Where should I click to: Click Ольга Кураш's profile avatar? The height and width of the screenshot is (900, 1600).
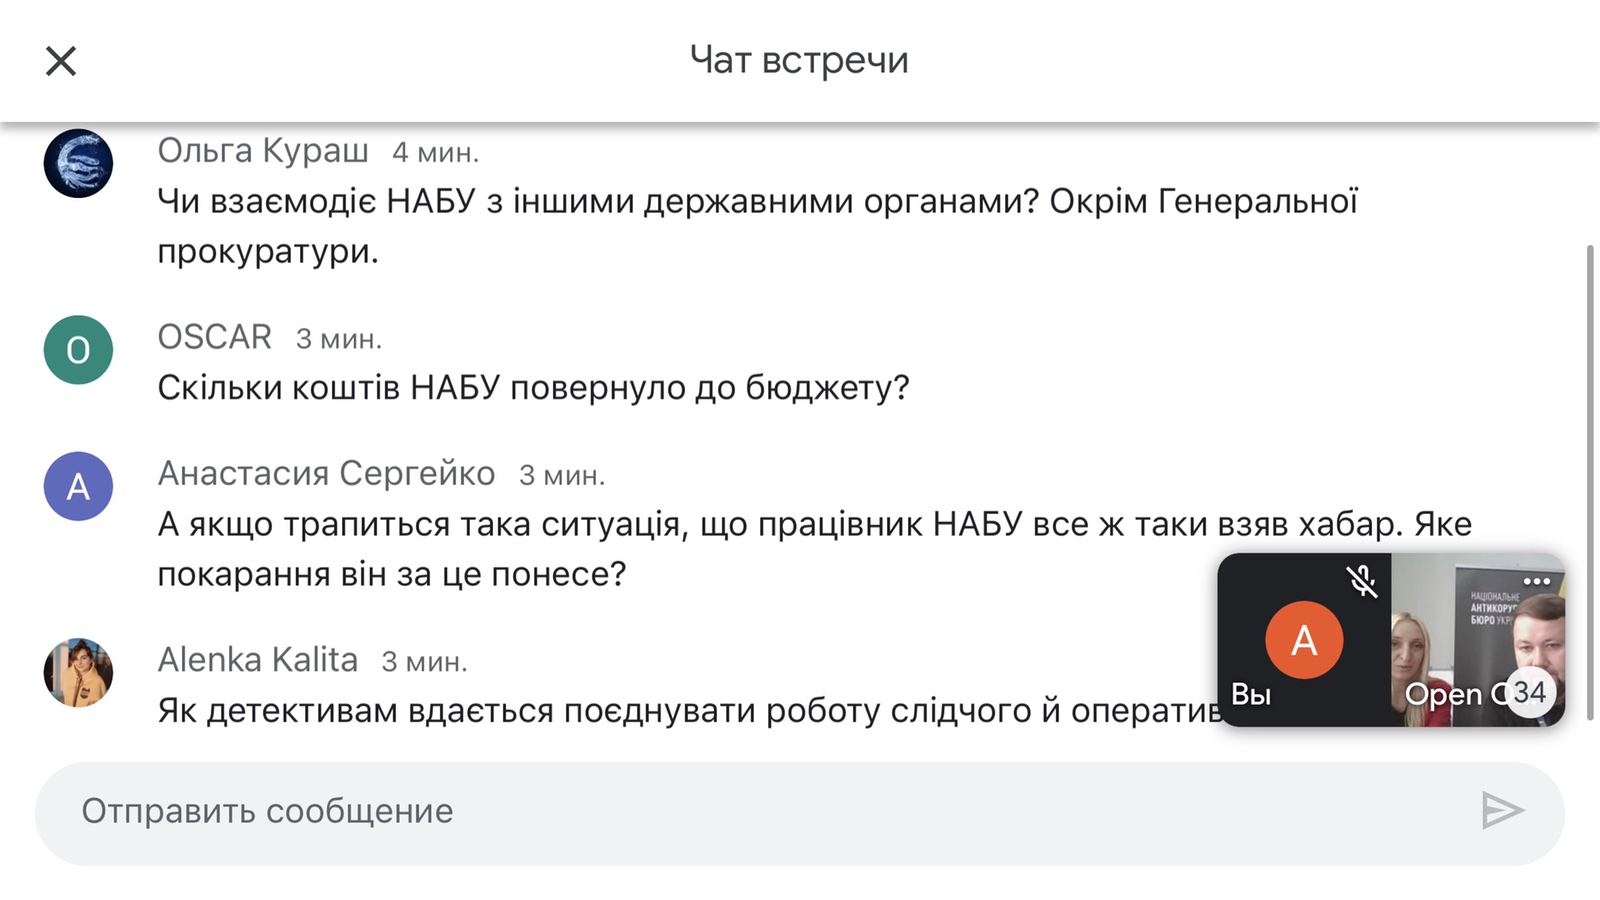78,163
